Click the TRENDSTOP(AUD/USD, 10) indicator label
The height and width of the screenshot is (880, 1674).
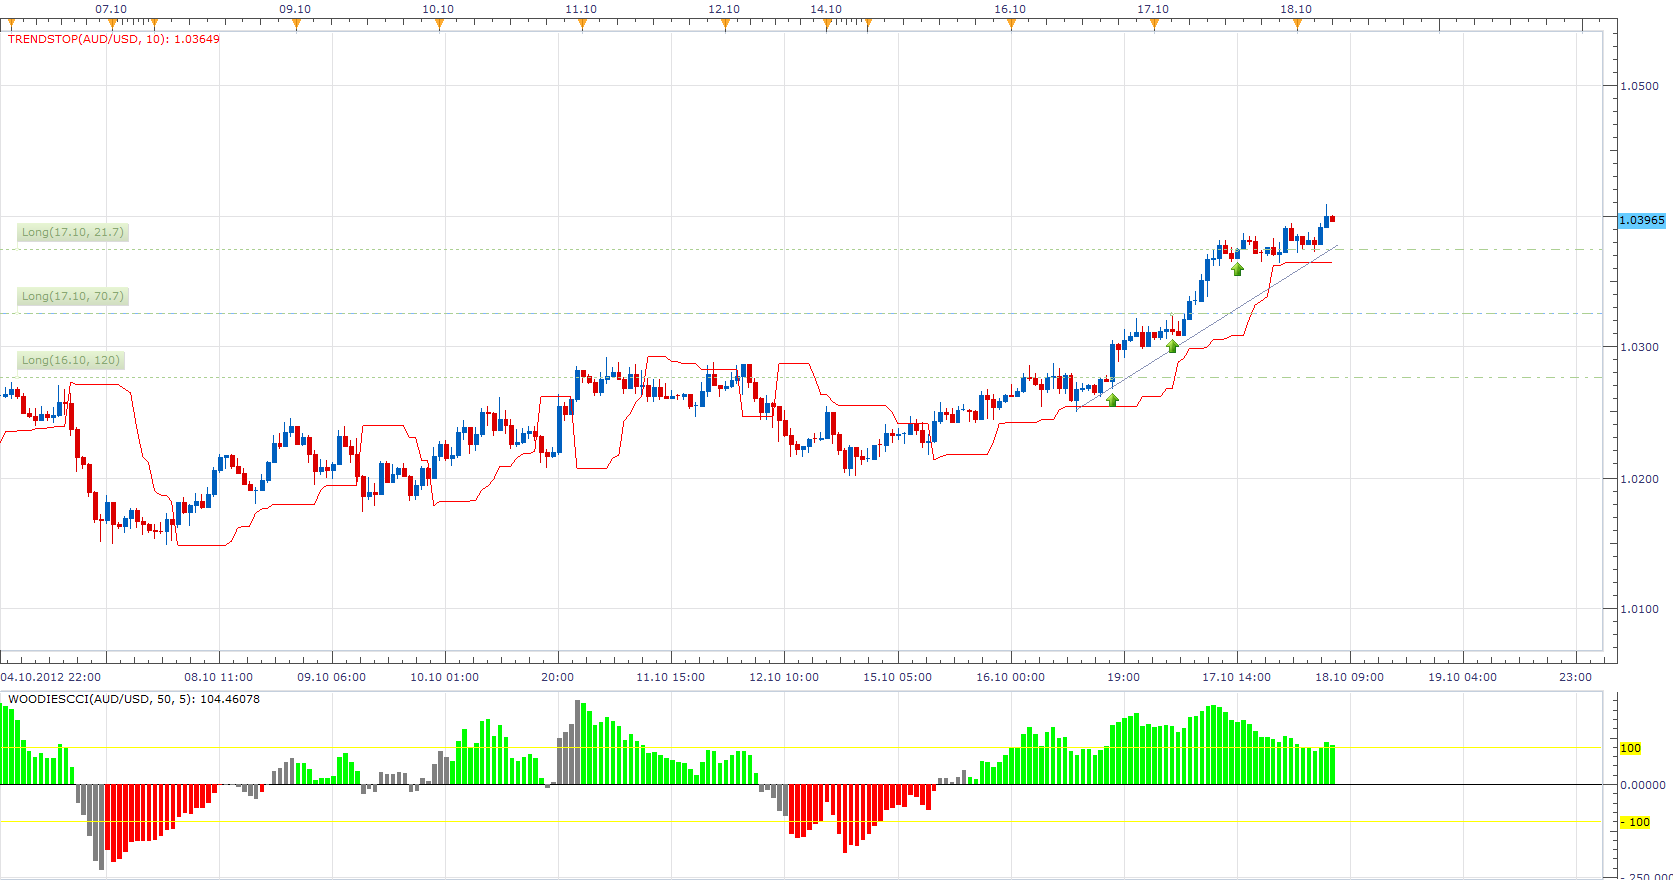click(114, 39)
